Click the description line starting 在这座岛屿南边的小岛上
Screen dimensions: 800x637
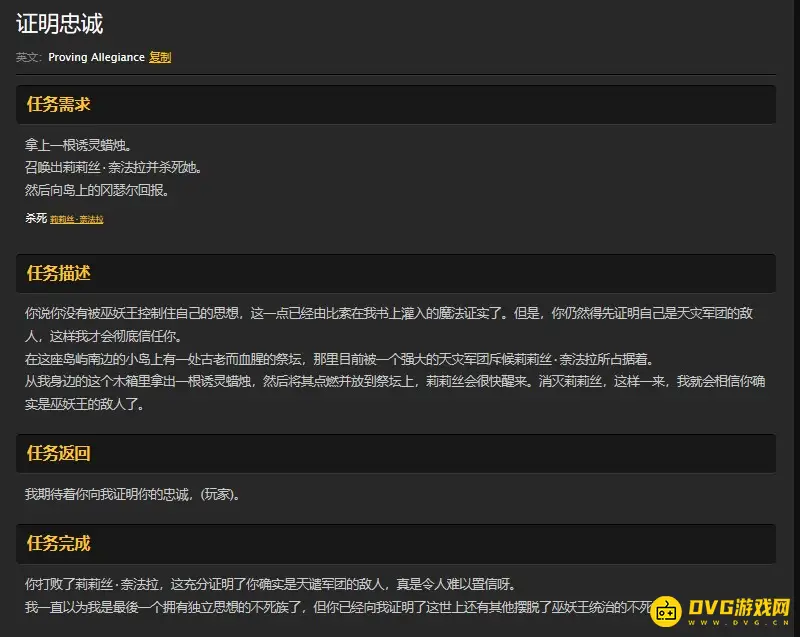tap(339, 359)
